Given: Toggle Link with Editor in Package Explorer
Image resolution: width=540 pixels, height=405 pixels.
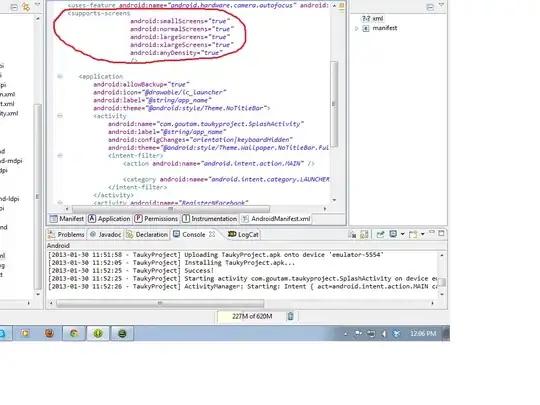Looking at the screenshot, I should click(x=26, y=7).
